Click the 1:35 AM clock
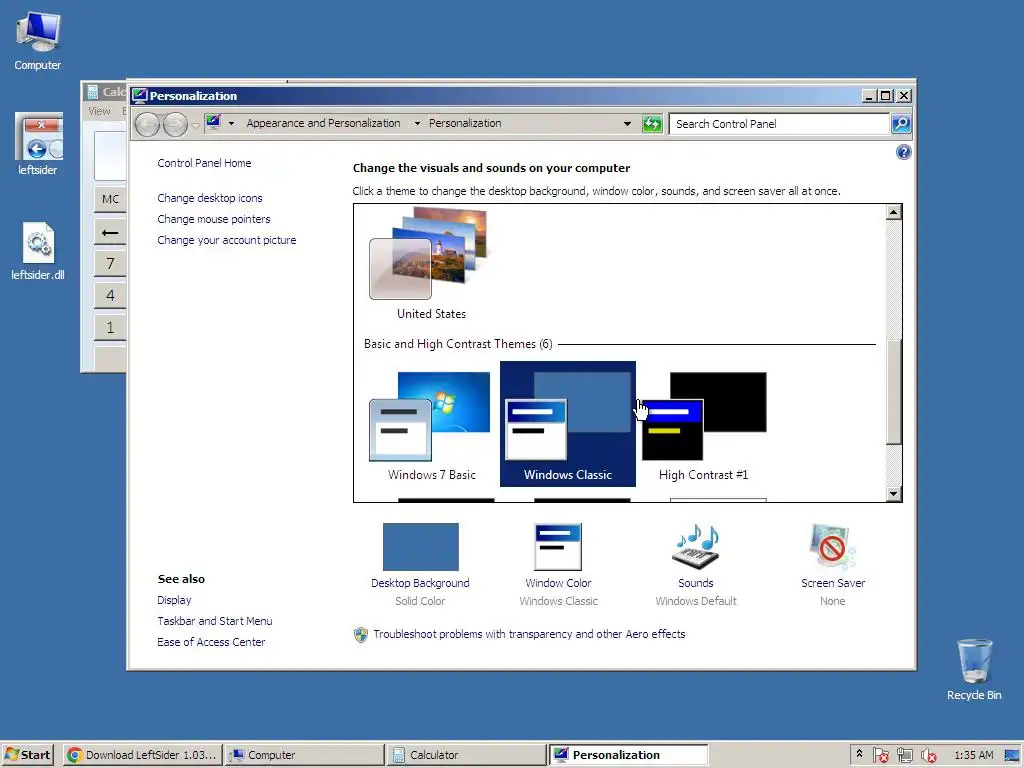Viewport: 1024px width, 768px height. coord(973,755)
